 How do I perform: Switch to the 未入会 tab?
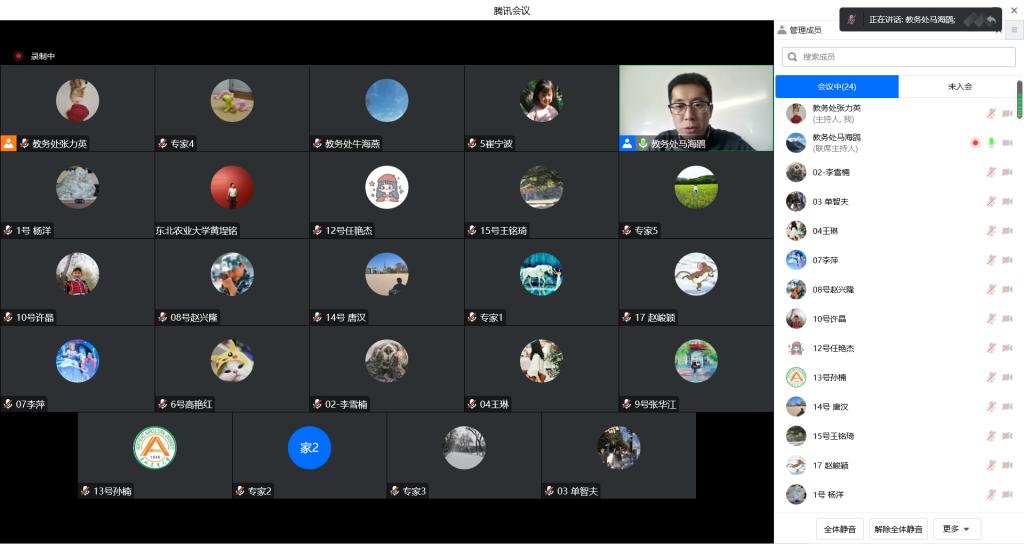click(959, 87)
